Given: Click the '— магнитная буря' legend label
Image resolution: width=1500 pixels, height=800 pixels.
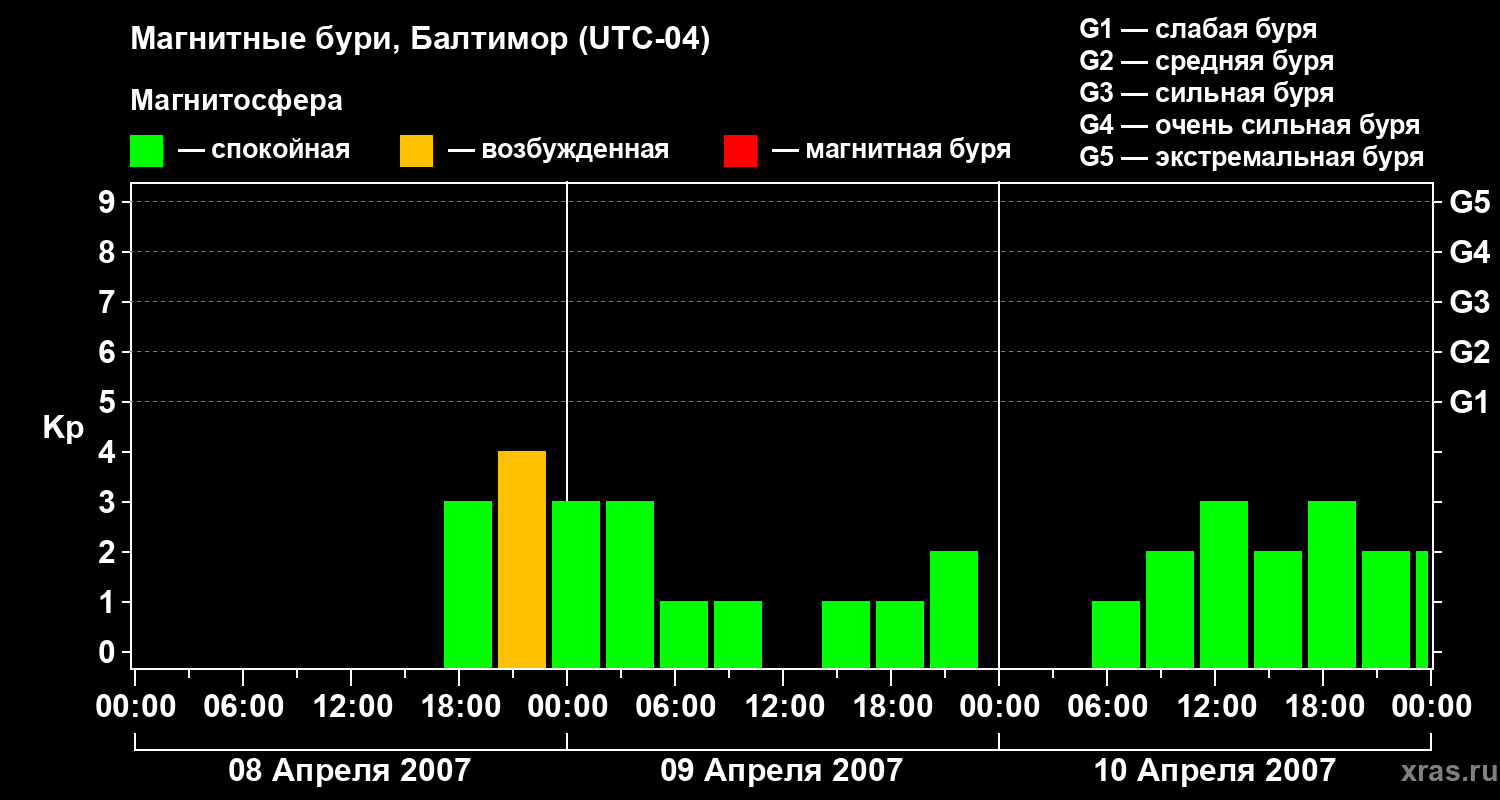Looking at the screenshot, I should click(x=891, y=150).
